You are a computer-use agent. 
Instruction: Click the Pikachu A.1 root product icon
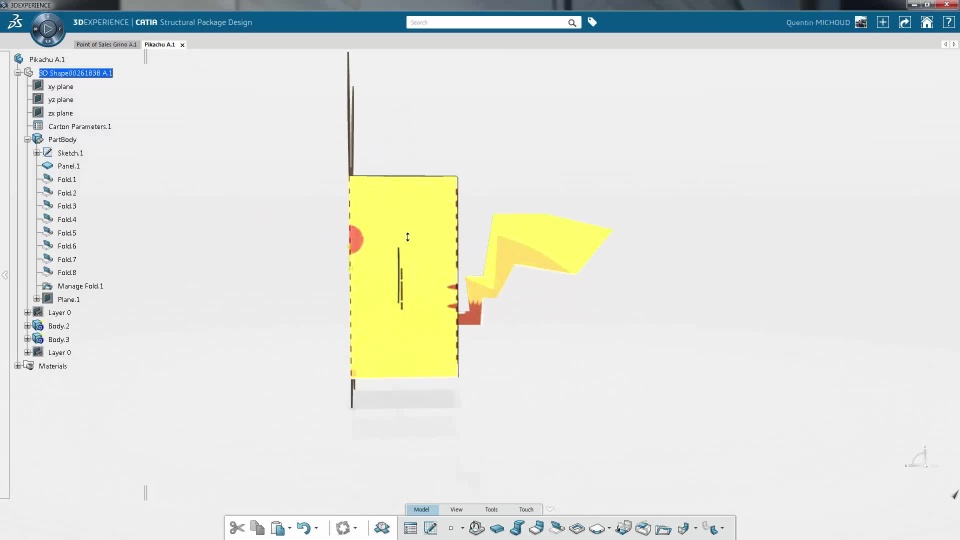tap(18, 59)
